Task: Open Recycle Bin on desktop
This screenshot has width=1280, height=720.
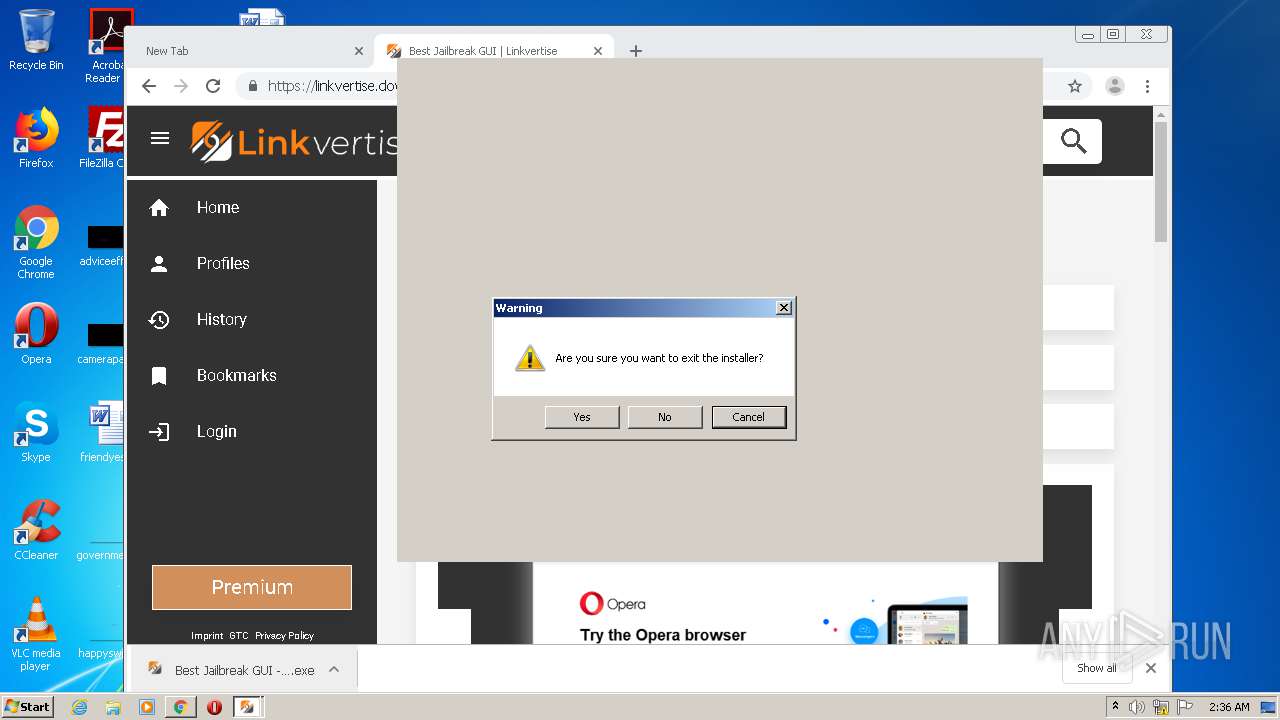Action: coord(36,41)
